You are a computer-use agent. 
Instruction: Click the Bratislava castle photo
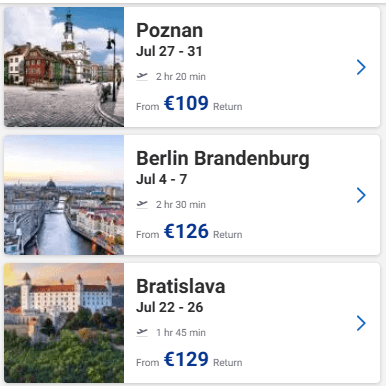tap(64, 323)
